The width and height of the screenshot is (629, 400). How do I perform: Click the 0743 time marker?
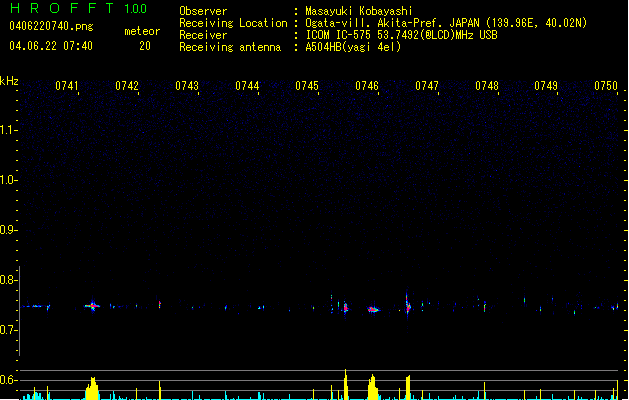tap(187, 86)
